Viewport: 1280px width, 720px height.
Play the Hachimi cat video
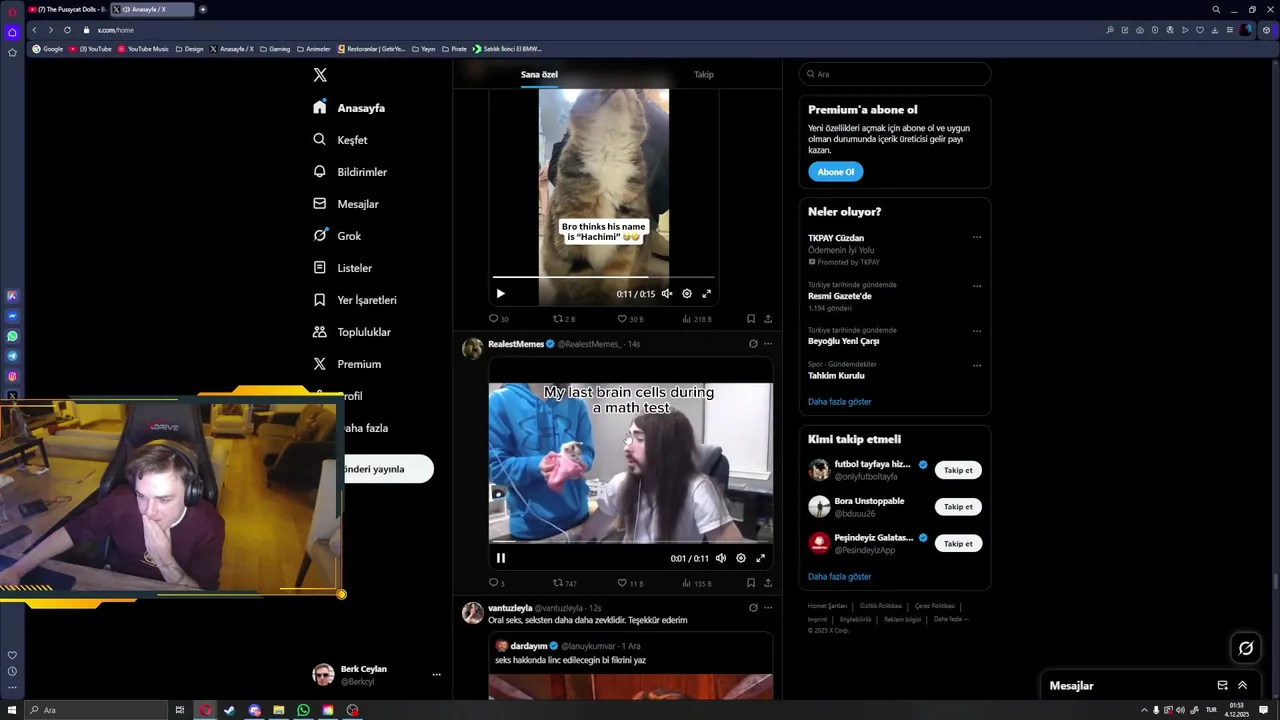[501, 294]
